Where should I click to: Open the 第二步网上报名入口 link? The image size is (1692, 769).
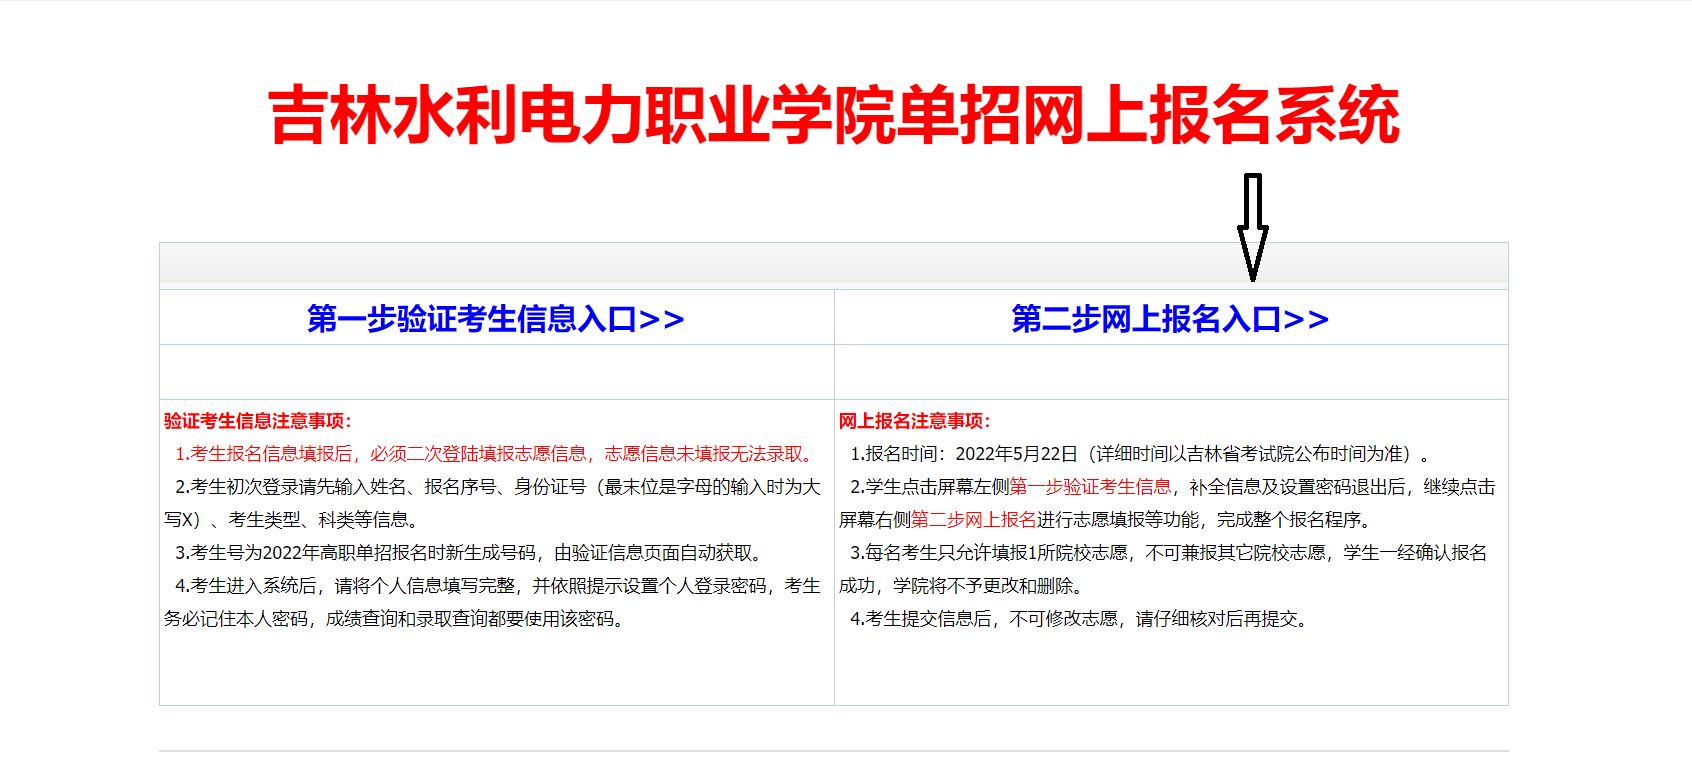point(1169,319)
